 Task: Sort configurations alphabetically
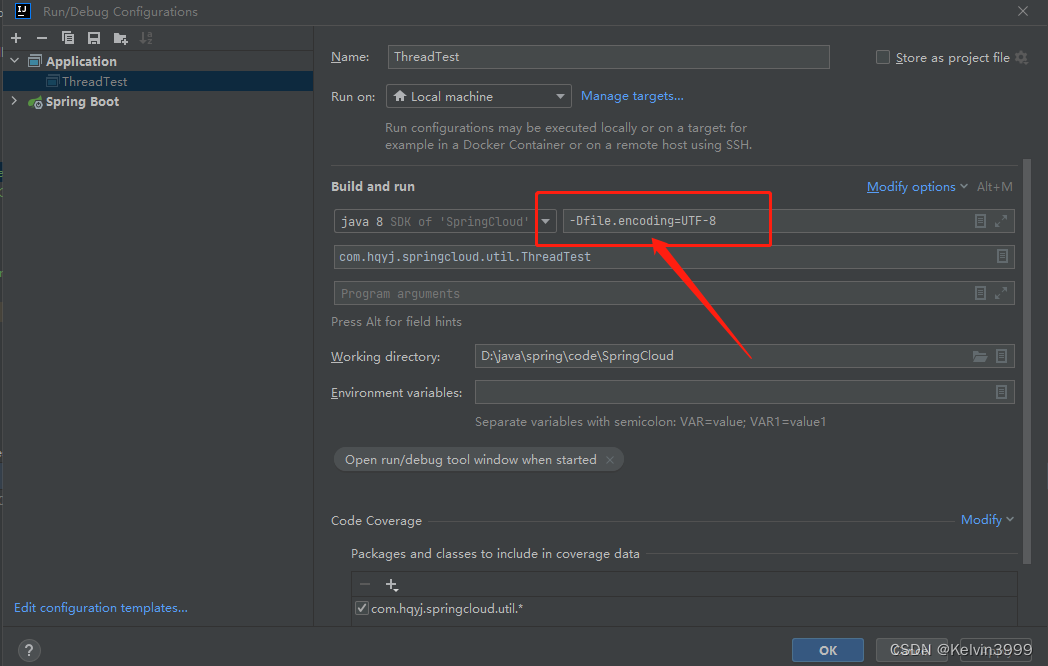tap(146, 38)
